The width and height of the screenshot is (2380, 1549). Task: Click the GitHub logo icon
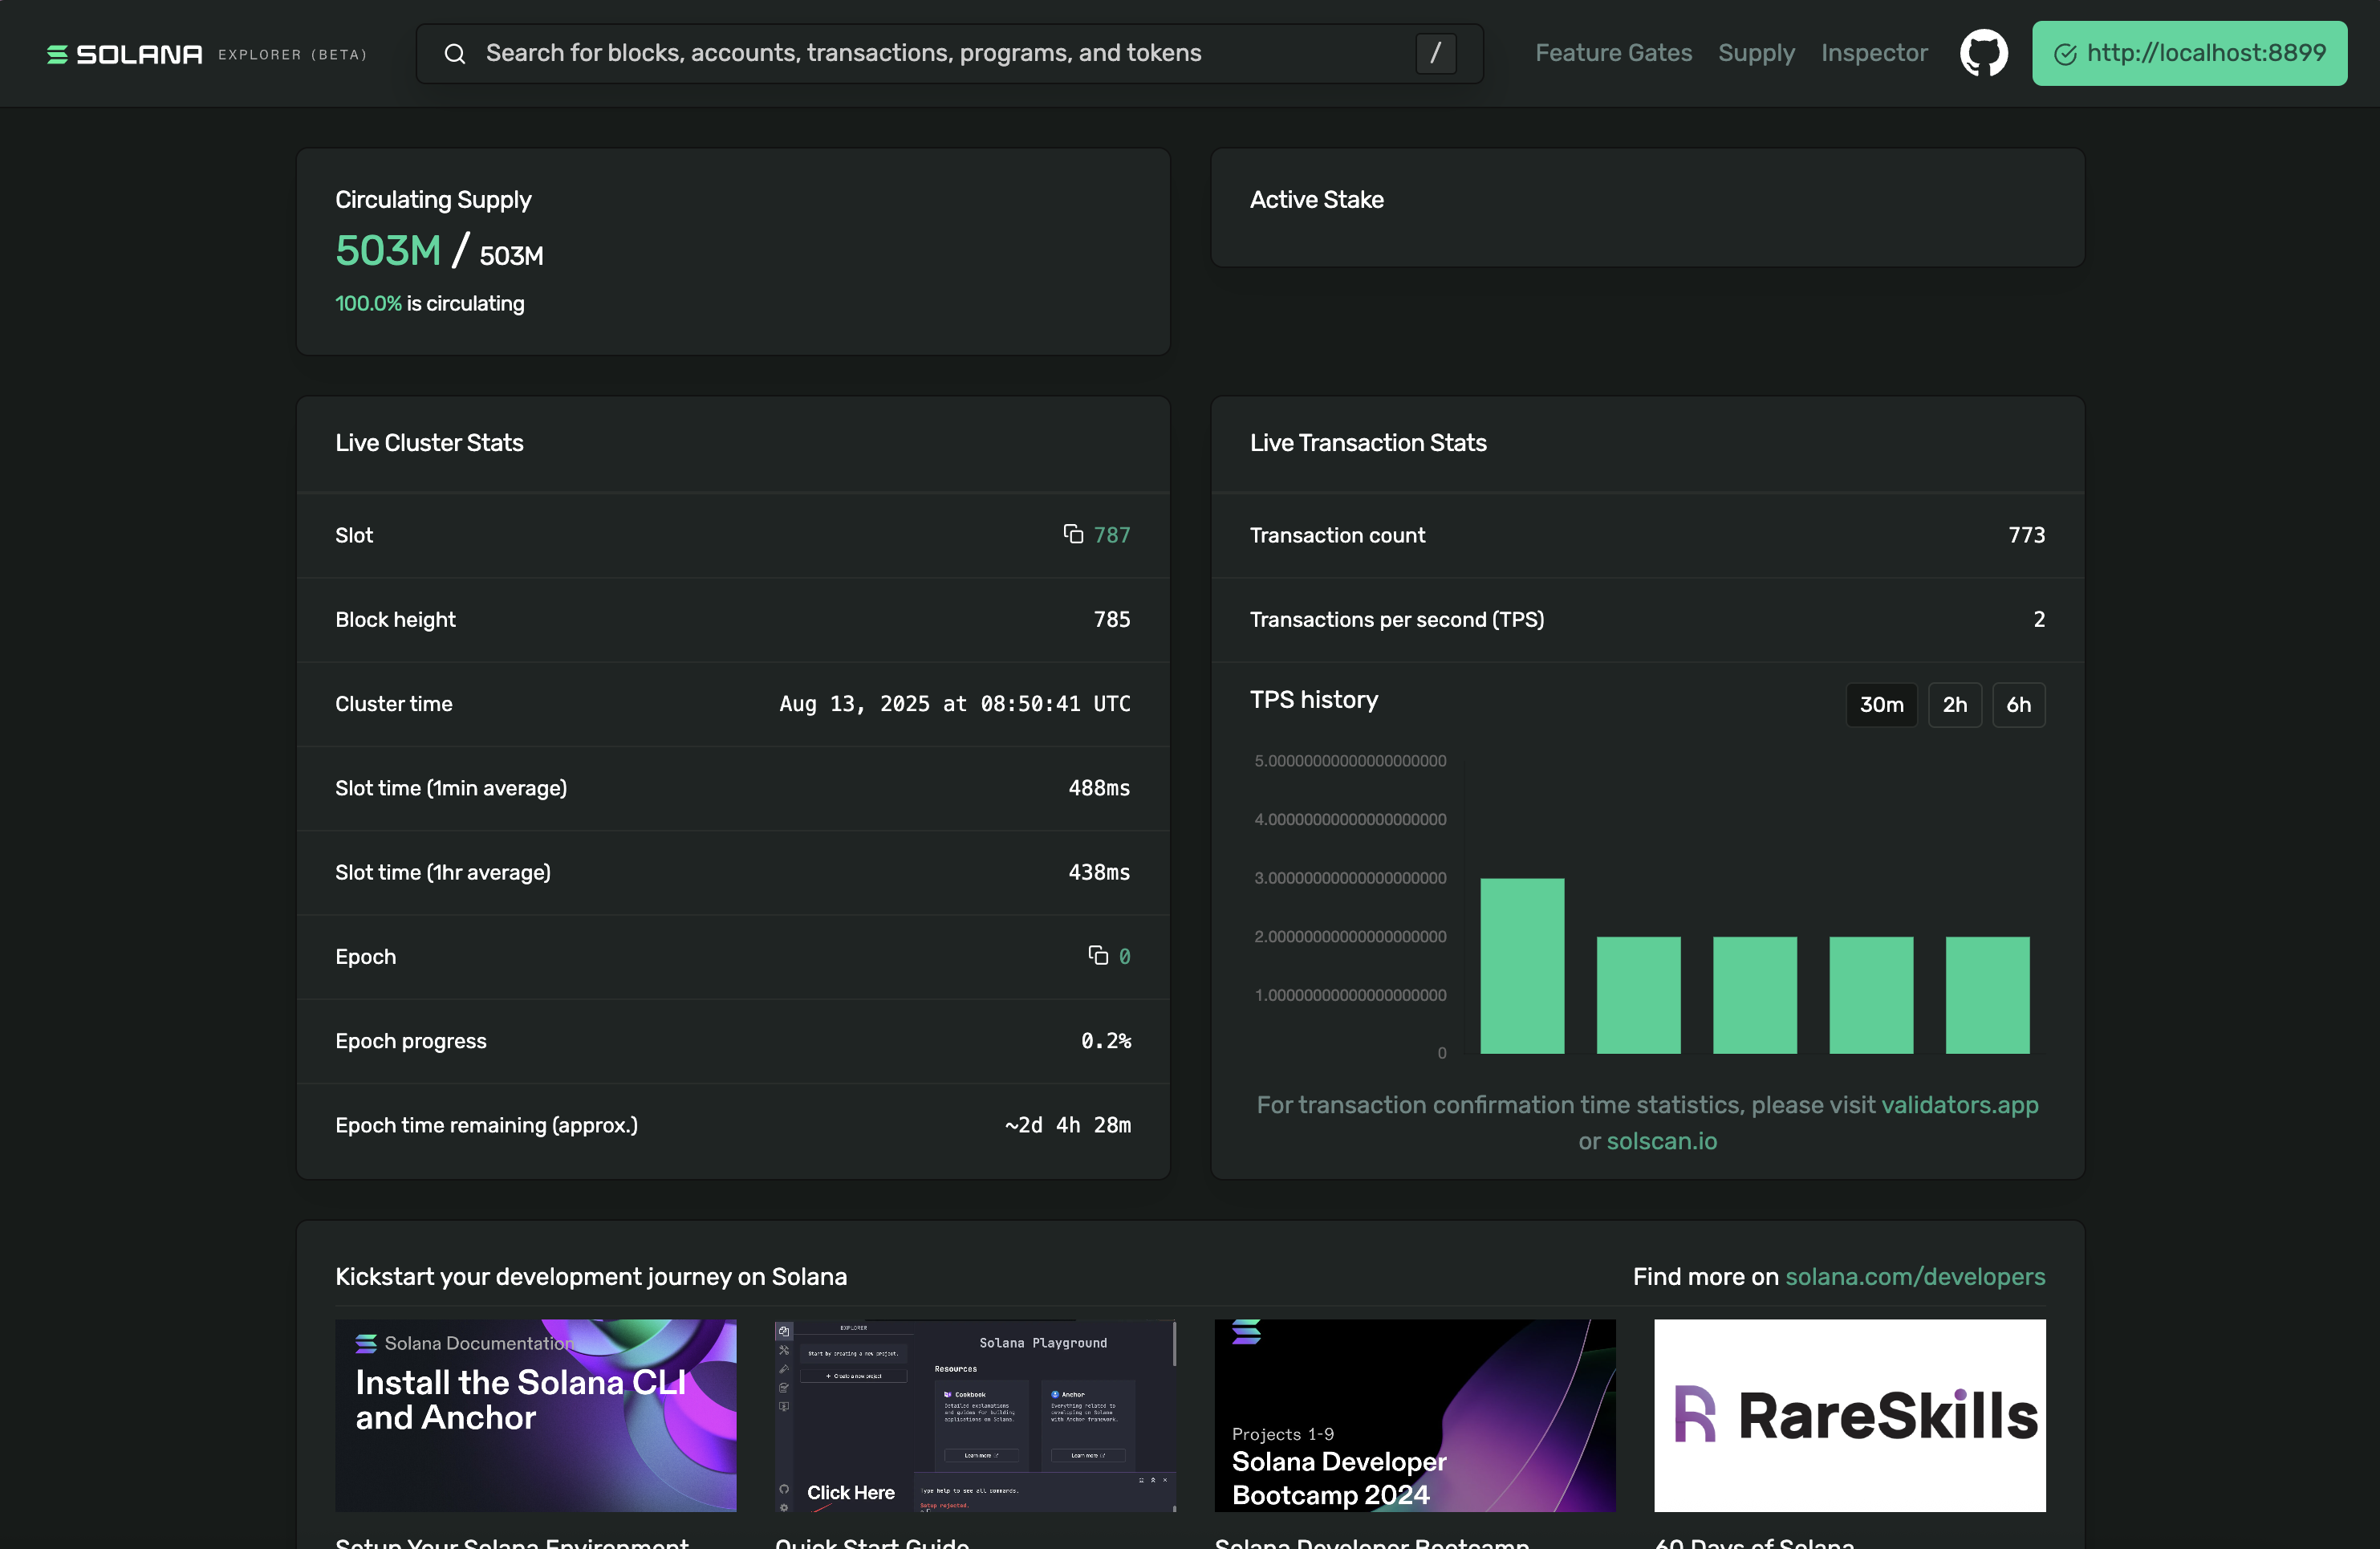pyautogui.click(x=1983, y=53)
